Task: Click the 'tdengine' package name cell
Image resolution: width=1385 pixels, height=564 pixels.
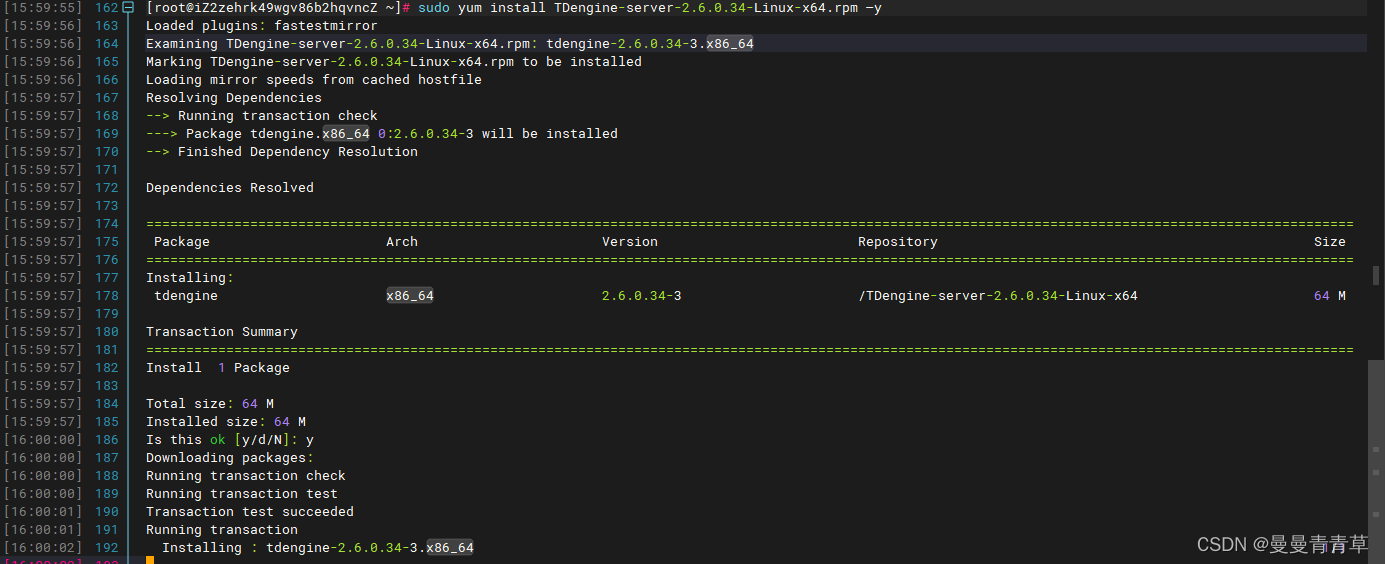Action: coord(186,296)
